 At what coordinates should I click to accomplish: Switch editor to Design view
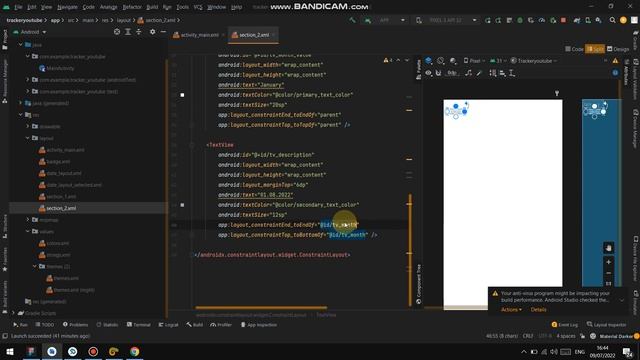tap(618, 49)
